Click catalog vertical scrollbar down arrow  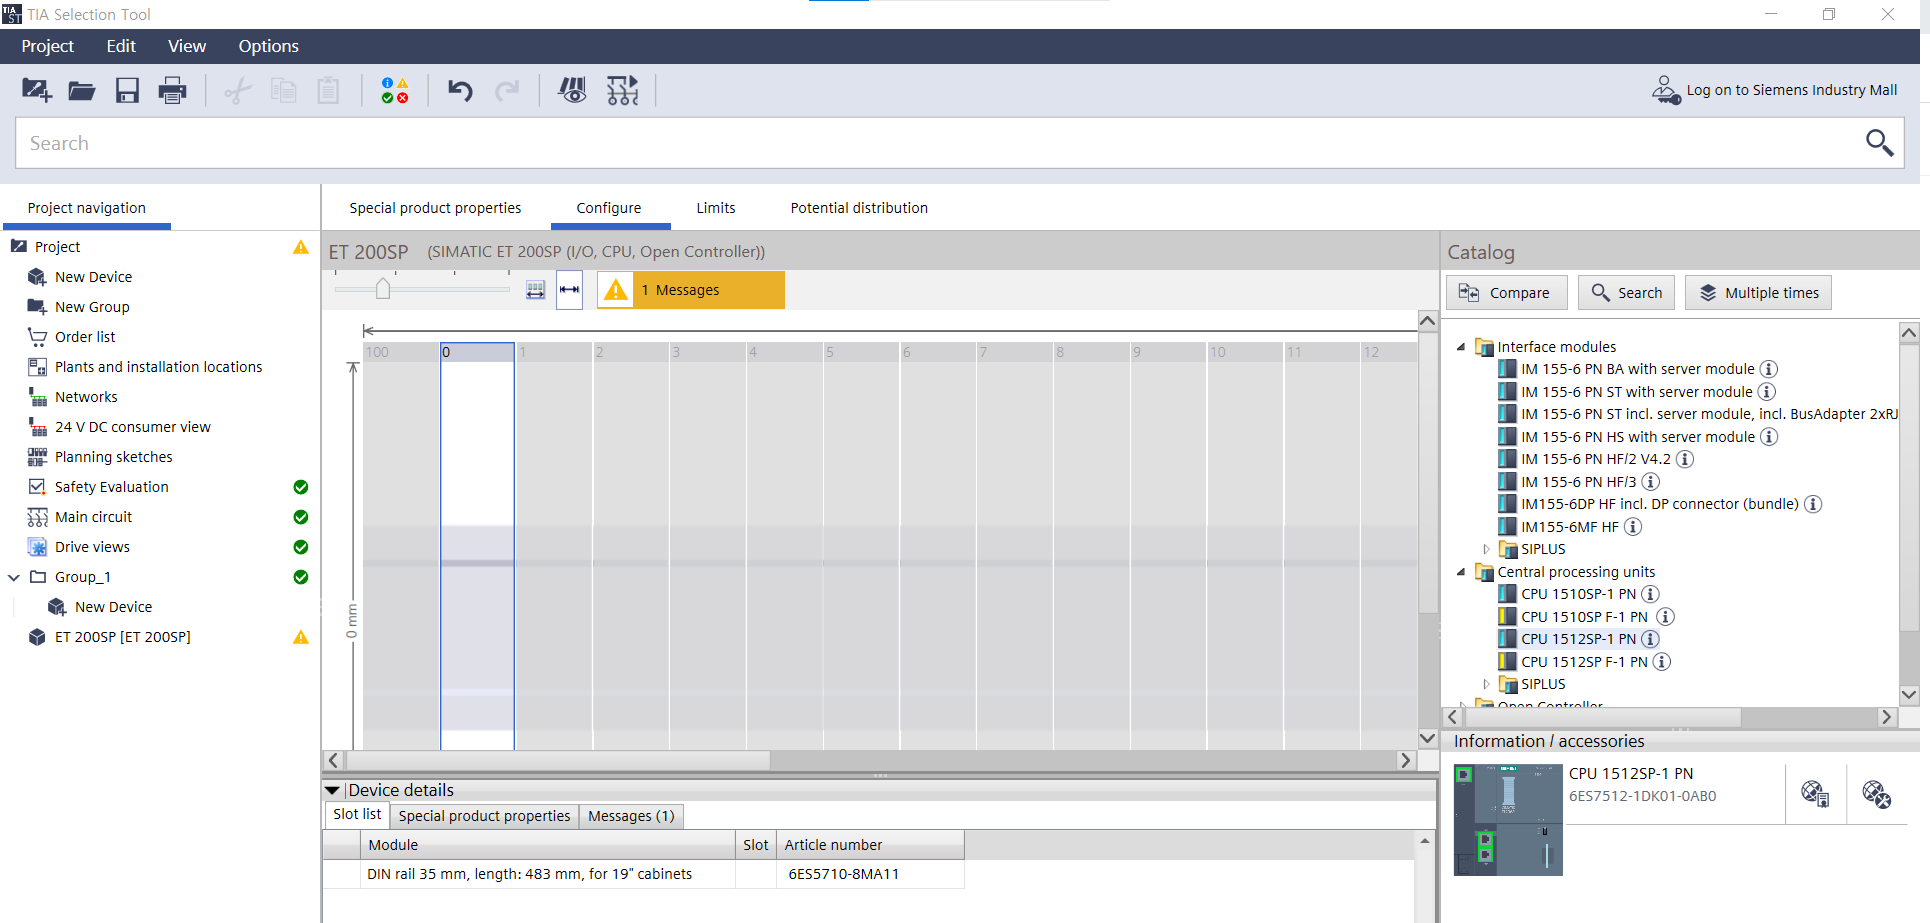click(1909, 695)
